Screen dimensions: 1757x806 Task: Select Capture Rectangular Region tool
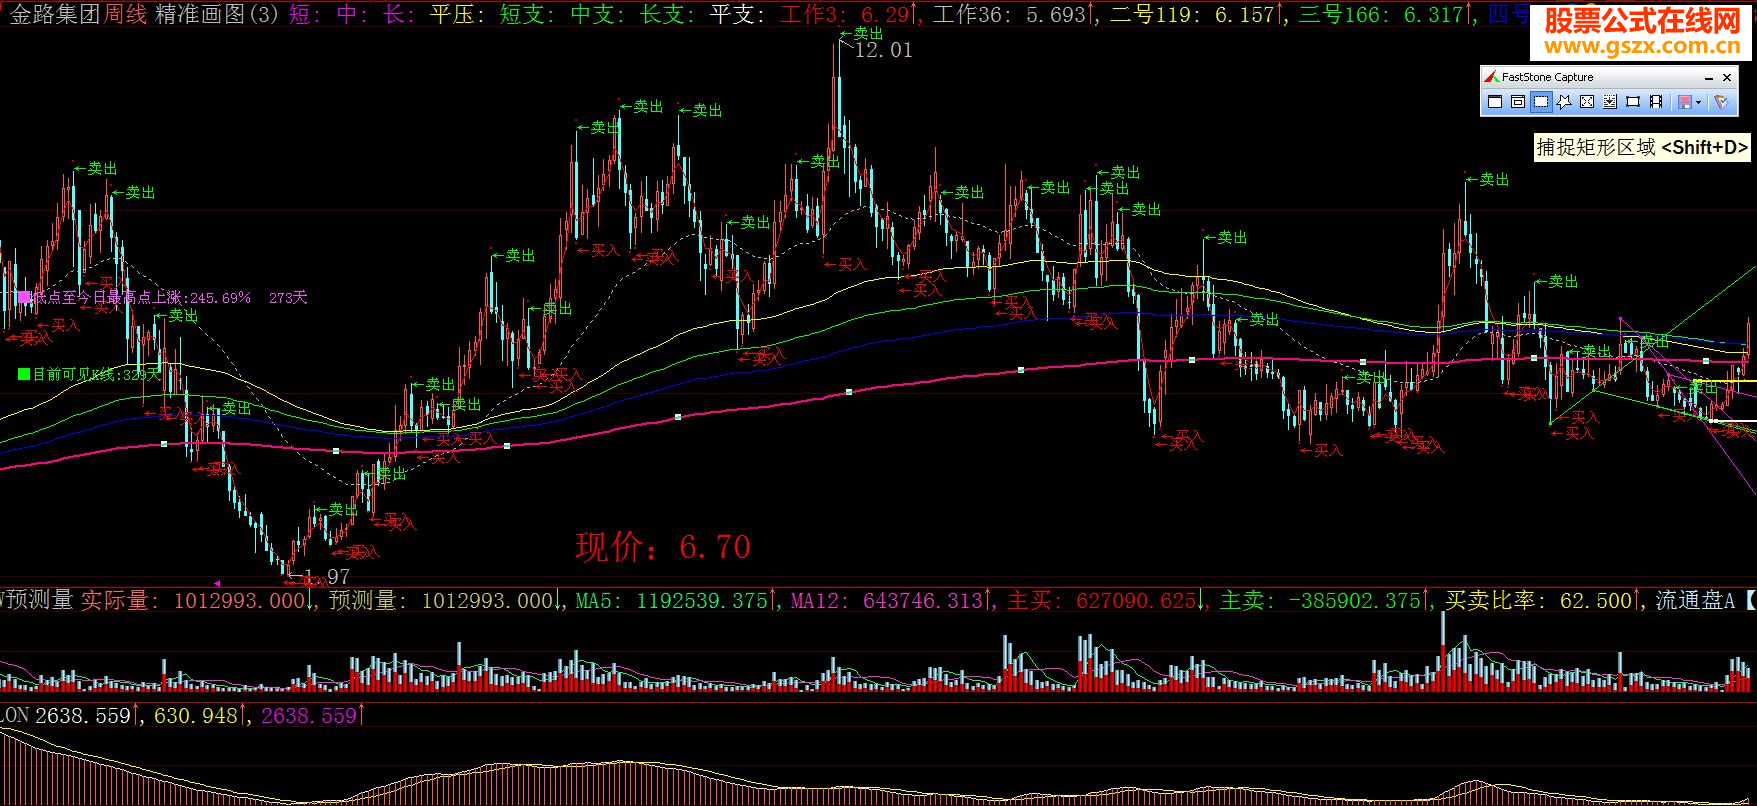pos(1541,102)
